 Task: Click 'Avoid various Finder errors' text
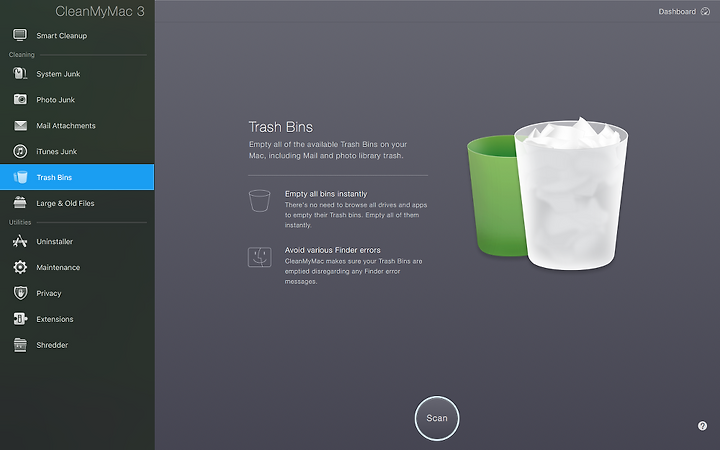tap(332, 250)
